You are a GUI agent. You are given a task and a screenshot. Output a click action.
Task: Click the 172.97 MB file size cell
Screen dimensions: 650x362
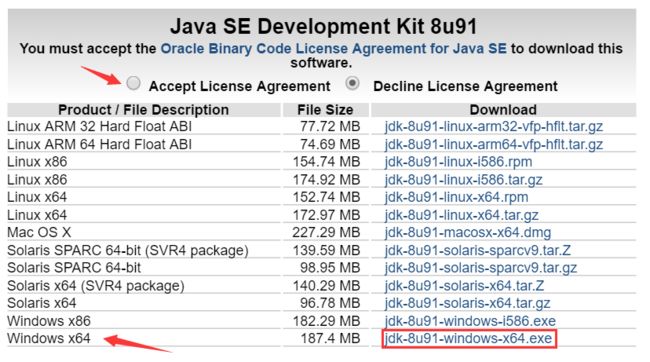326,215
